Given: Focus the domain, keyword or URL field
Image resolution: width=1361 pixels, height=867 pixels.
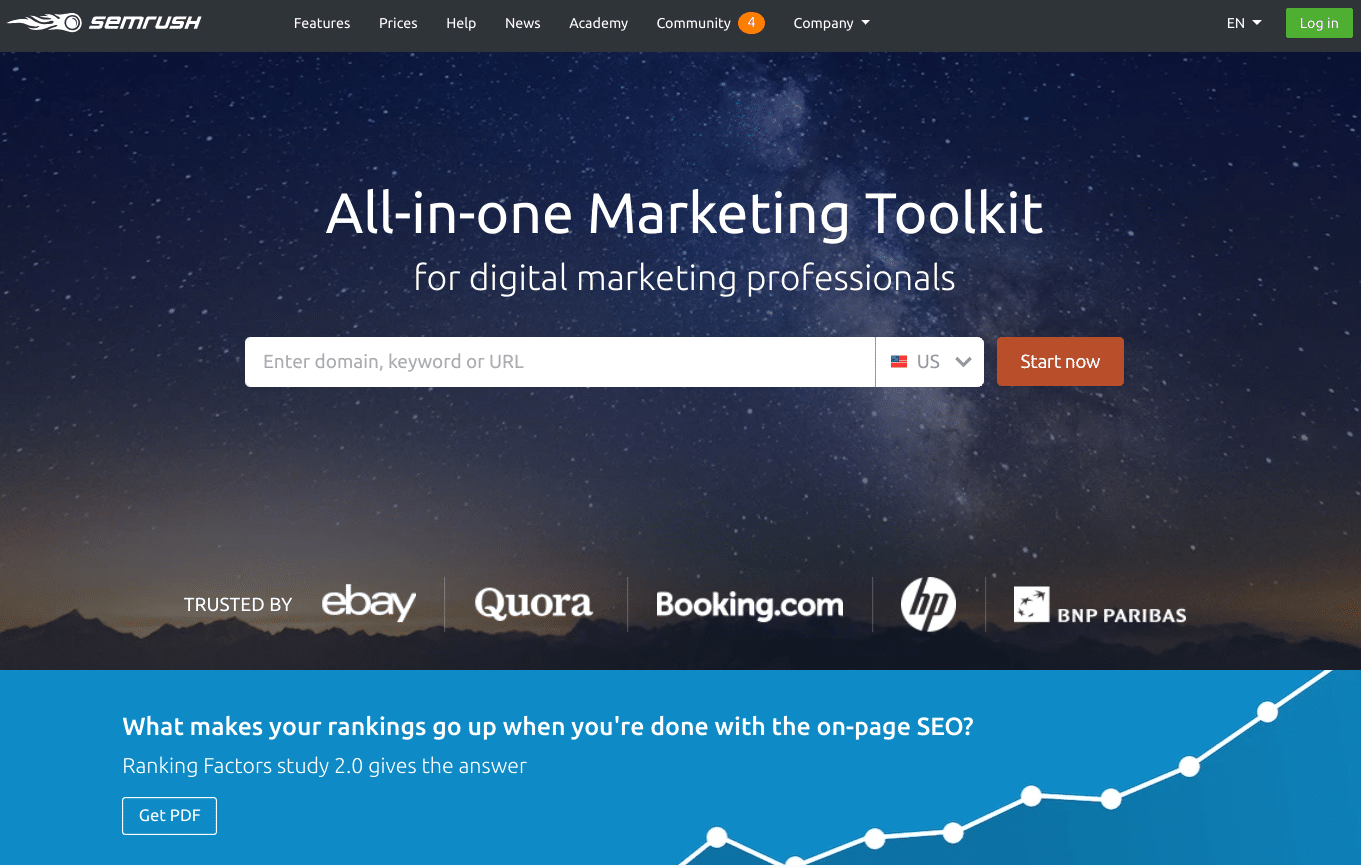Looking at the screenshot, I should click(560, 362).
